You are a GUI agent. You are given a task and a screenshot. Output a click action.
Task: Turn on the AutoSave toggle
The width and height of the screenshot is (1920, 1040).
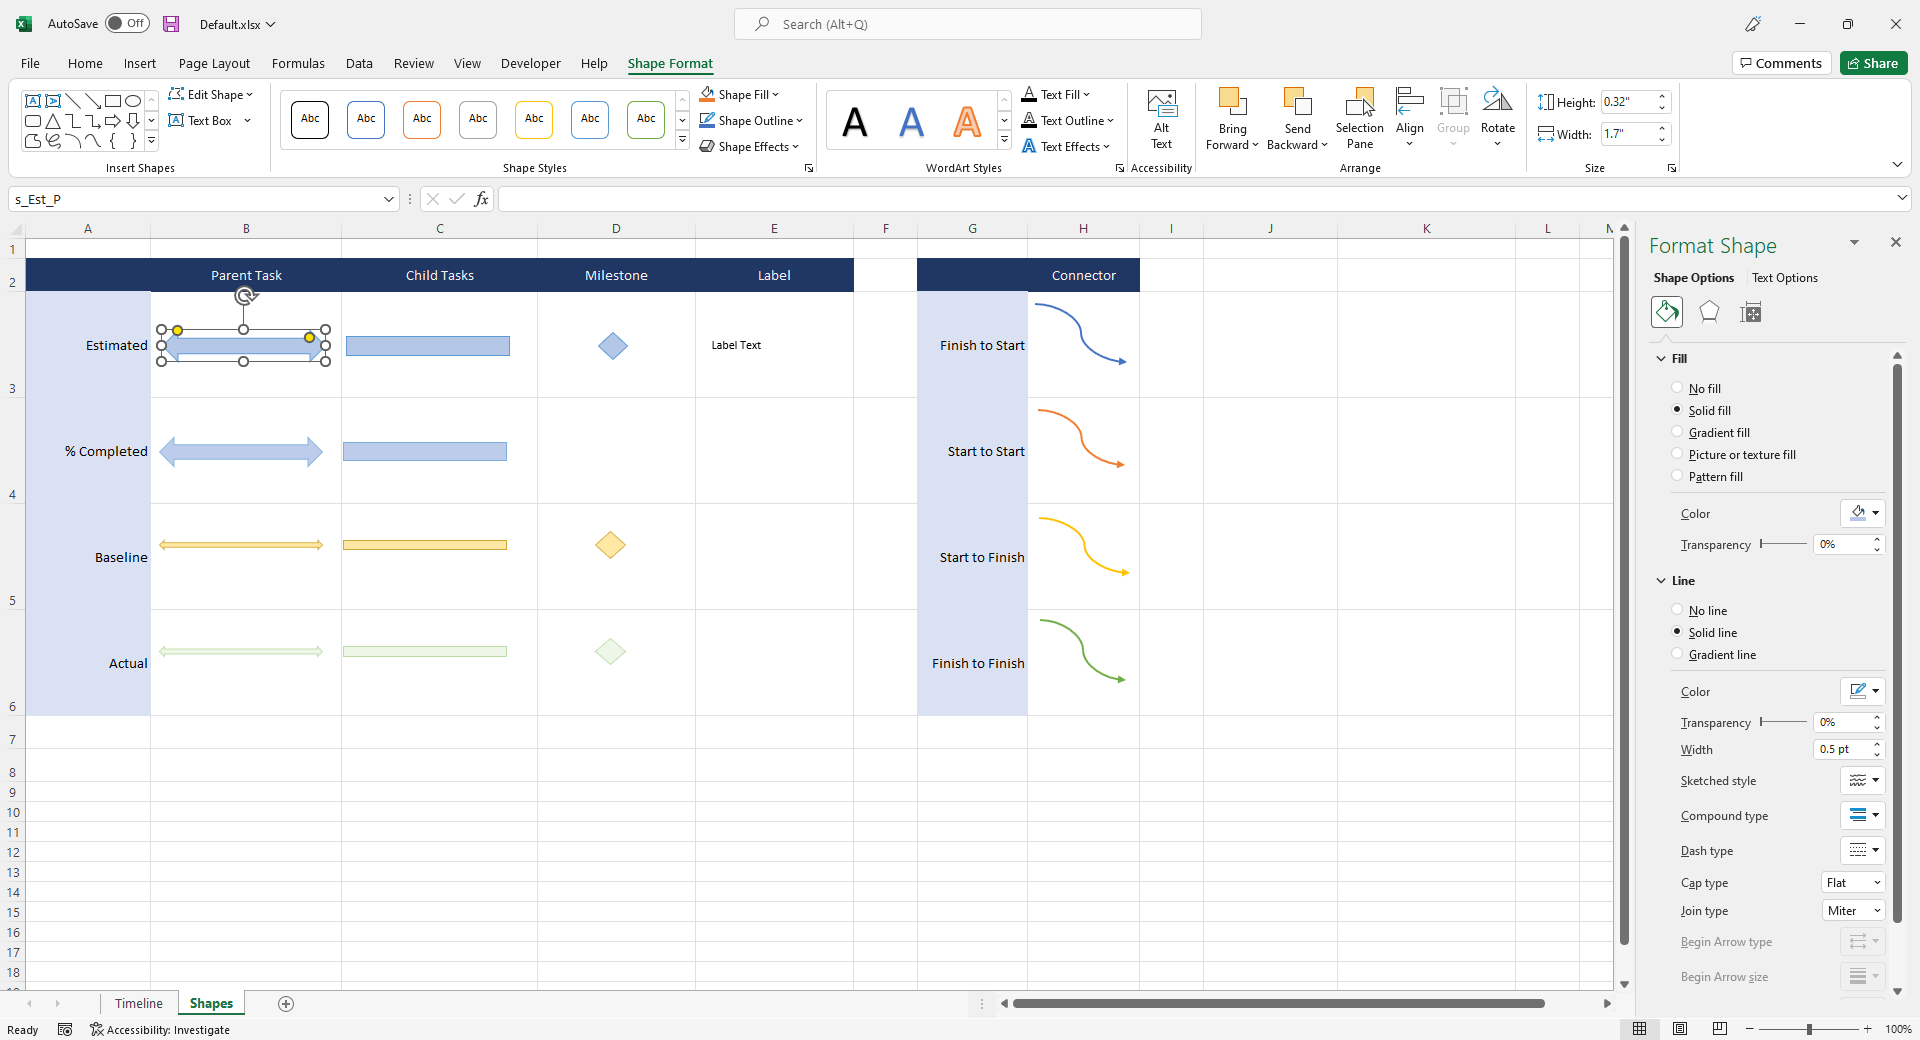coord(127,22)
